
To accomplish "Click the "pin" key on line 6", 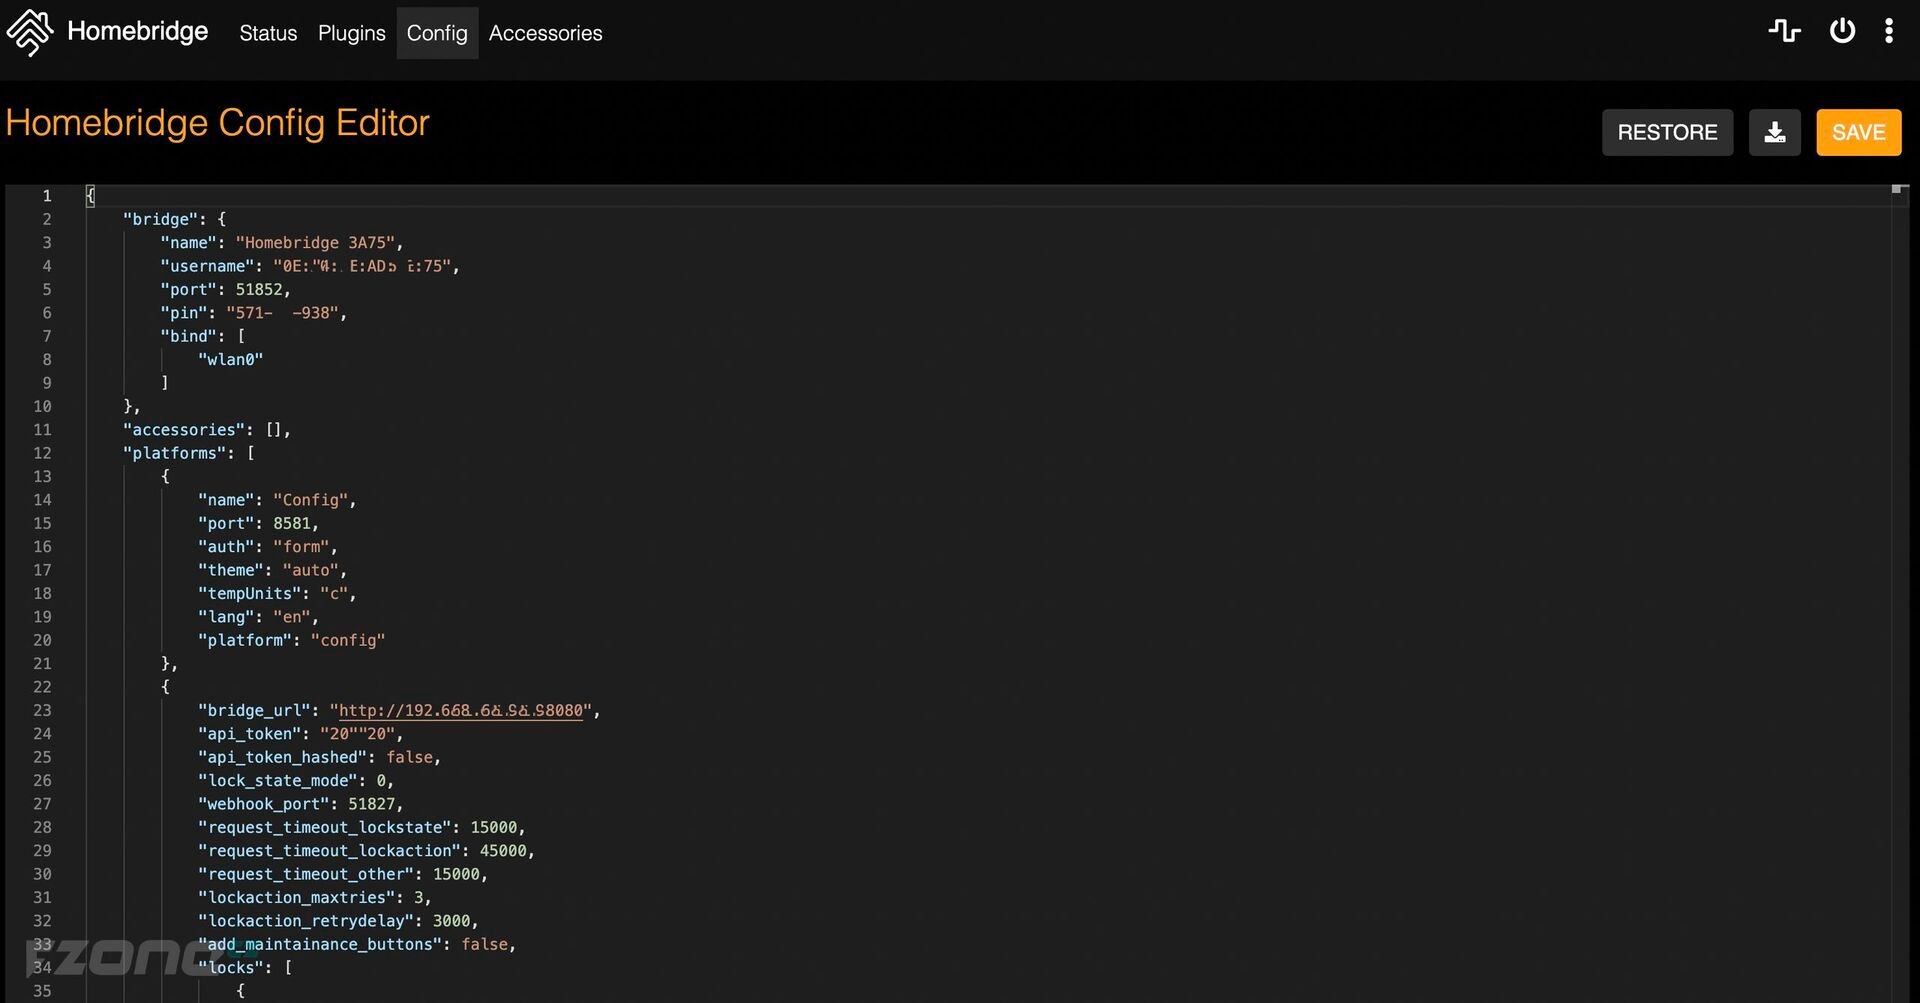I will point(183,313).
